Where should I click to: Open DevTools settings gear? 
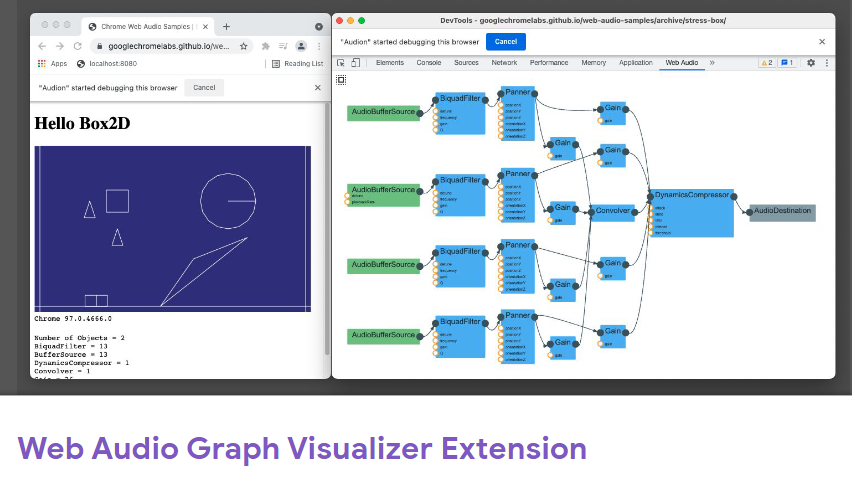point(811,63)
